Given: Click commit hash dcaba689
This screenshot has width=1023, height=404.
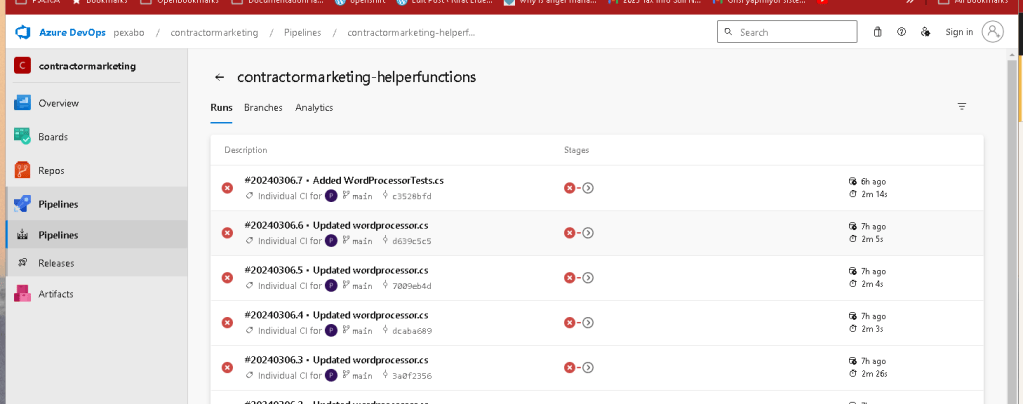Looking at the screenshot, I should [x=412, y=331].
